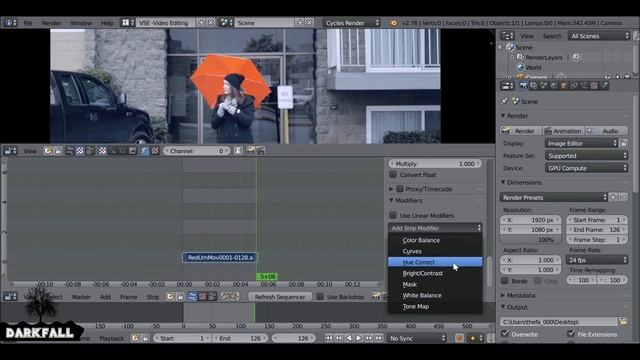The width and height of the screenshot is (640, 360).
Task: Open the All Scenes filter dropdown
Action: click(x=599, y=36)
